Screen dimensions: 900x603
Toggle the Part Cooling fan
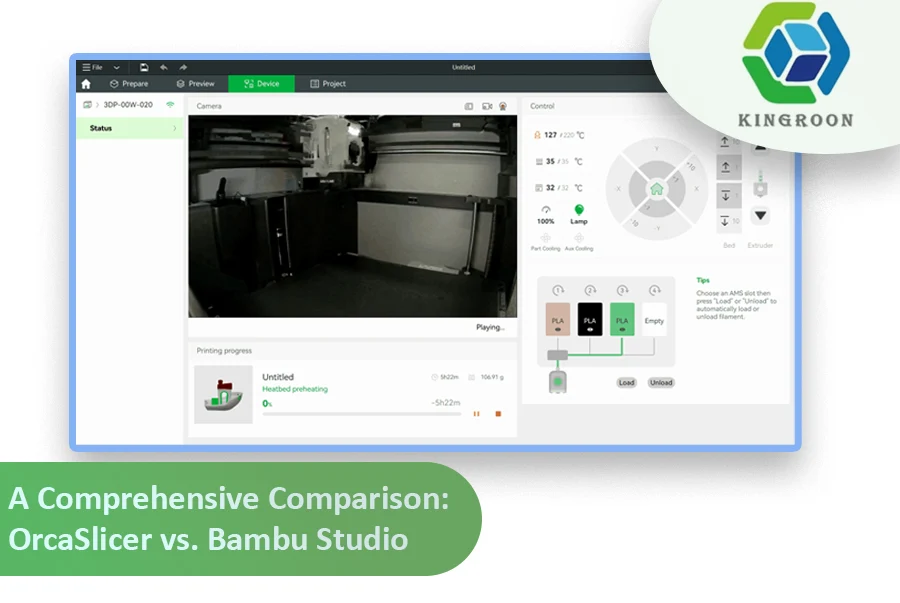point(545,242)
